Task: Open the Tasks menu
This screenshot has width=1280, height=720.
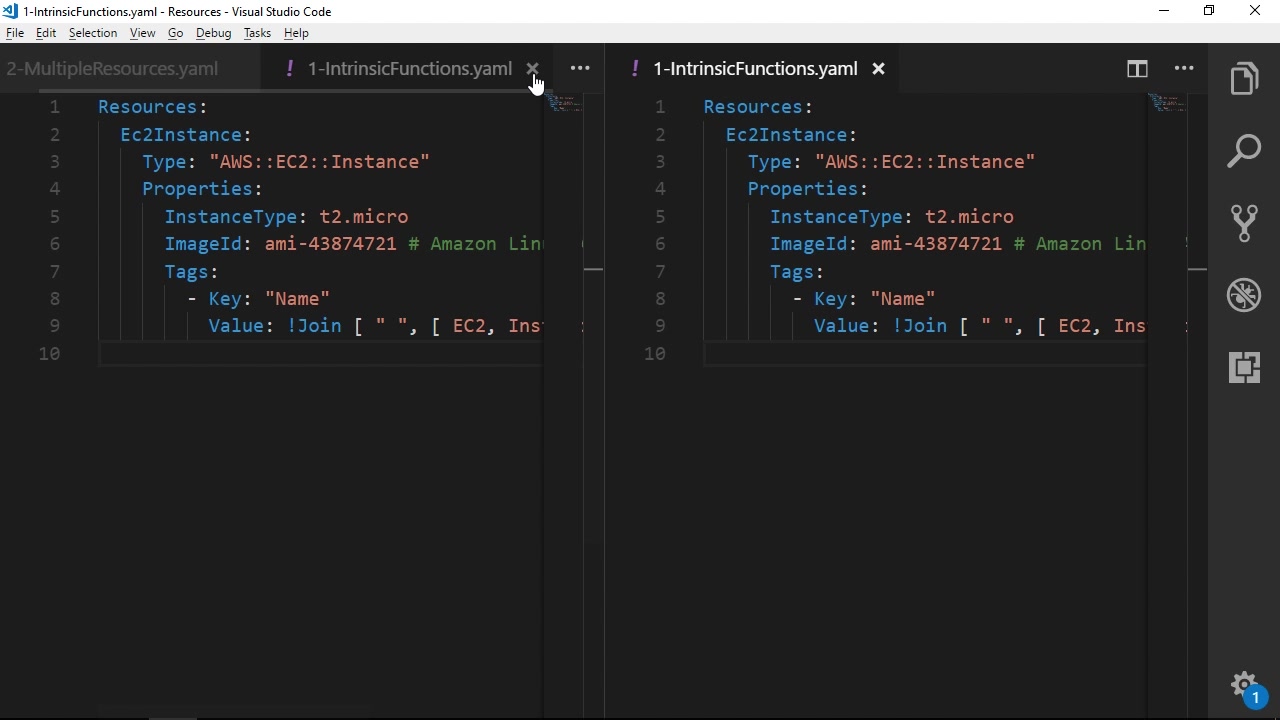Action: point(257,33)
